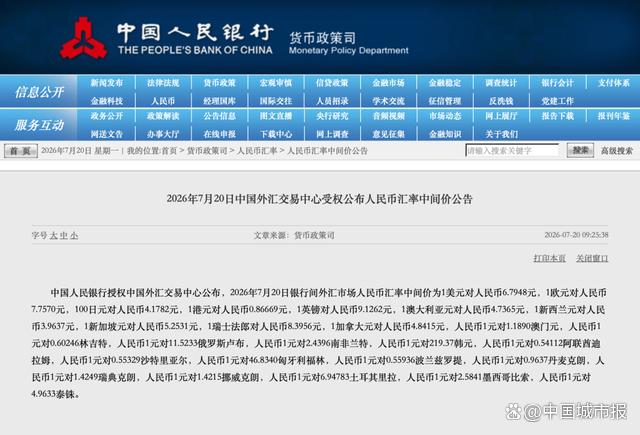The height and width of the screenshot is (435, 640).
Task: Open the 学术交流 section
Action: 389,101
